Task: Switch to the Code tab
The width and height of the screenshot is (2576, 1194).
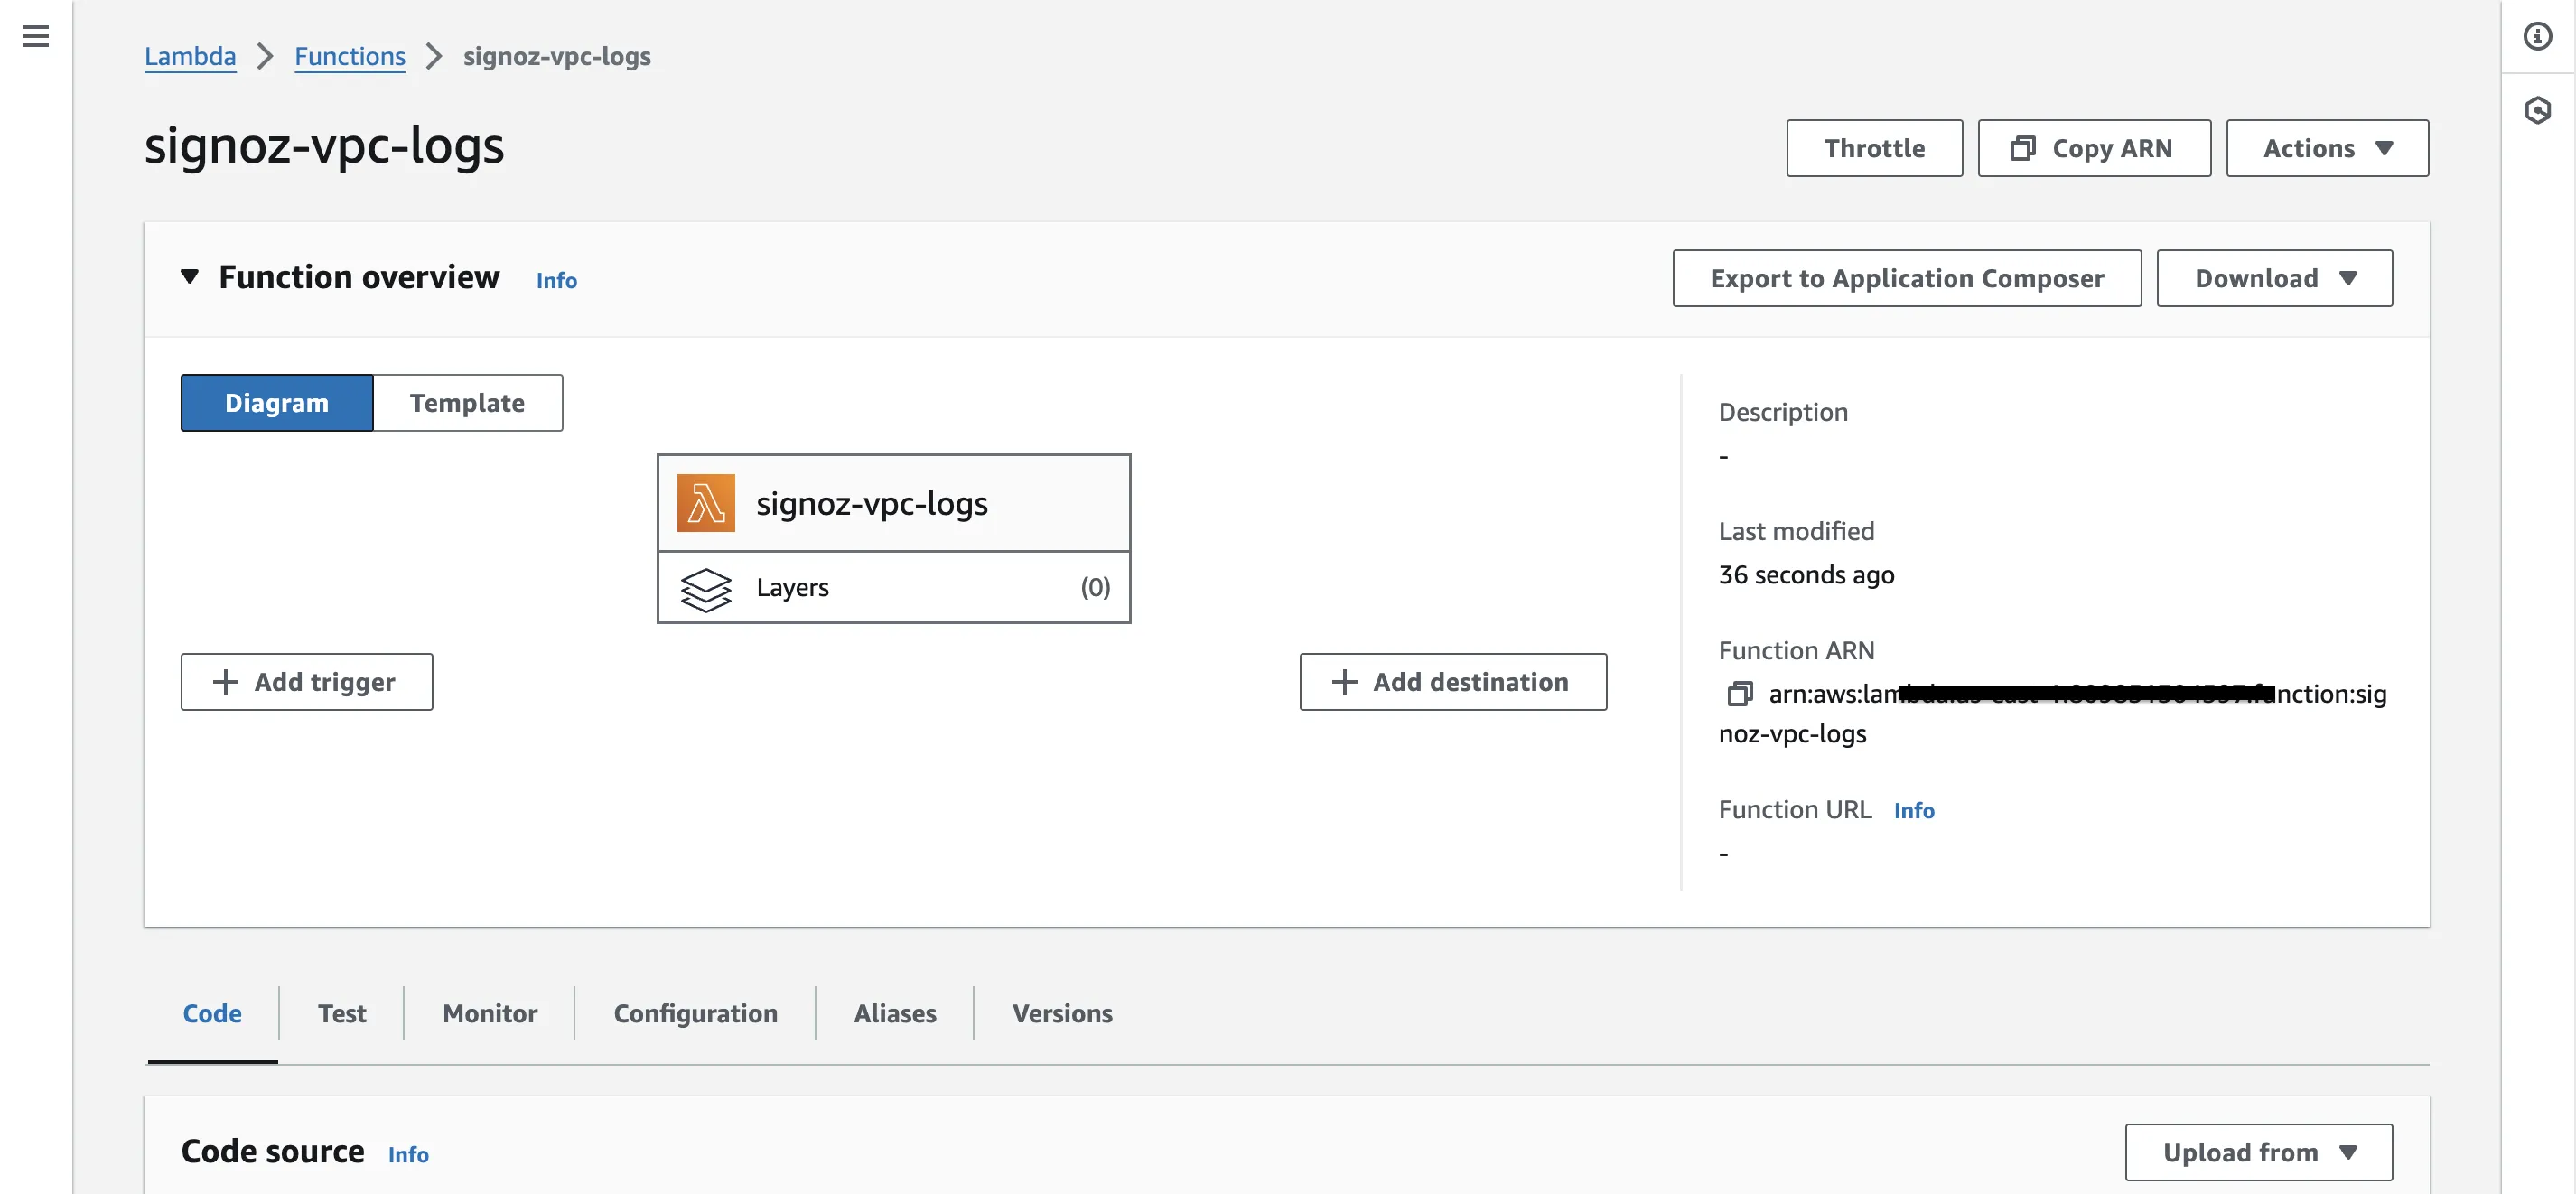Action: (x=212, y=1013)
